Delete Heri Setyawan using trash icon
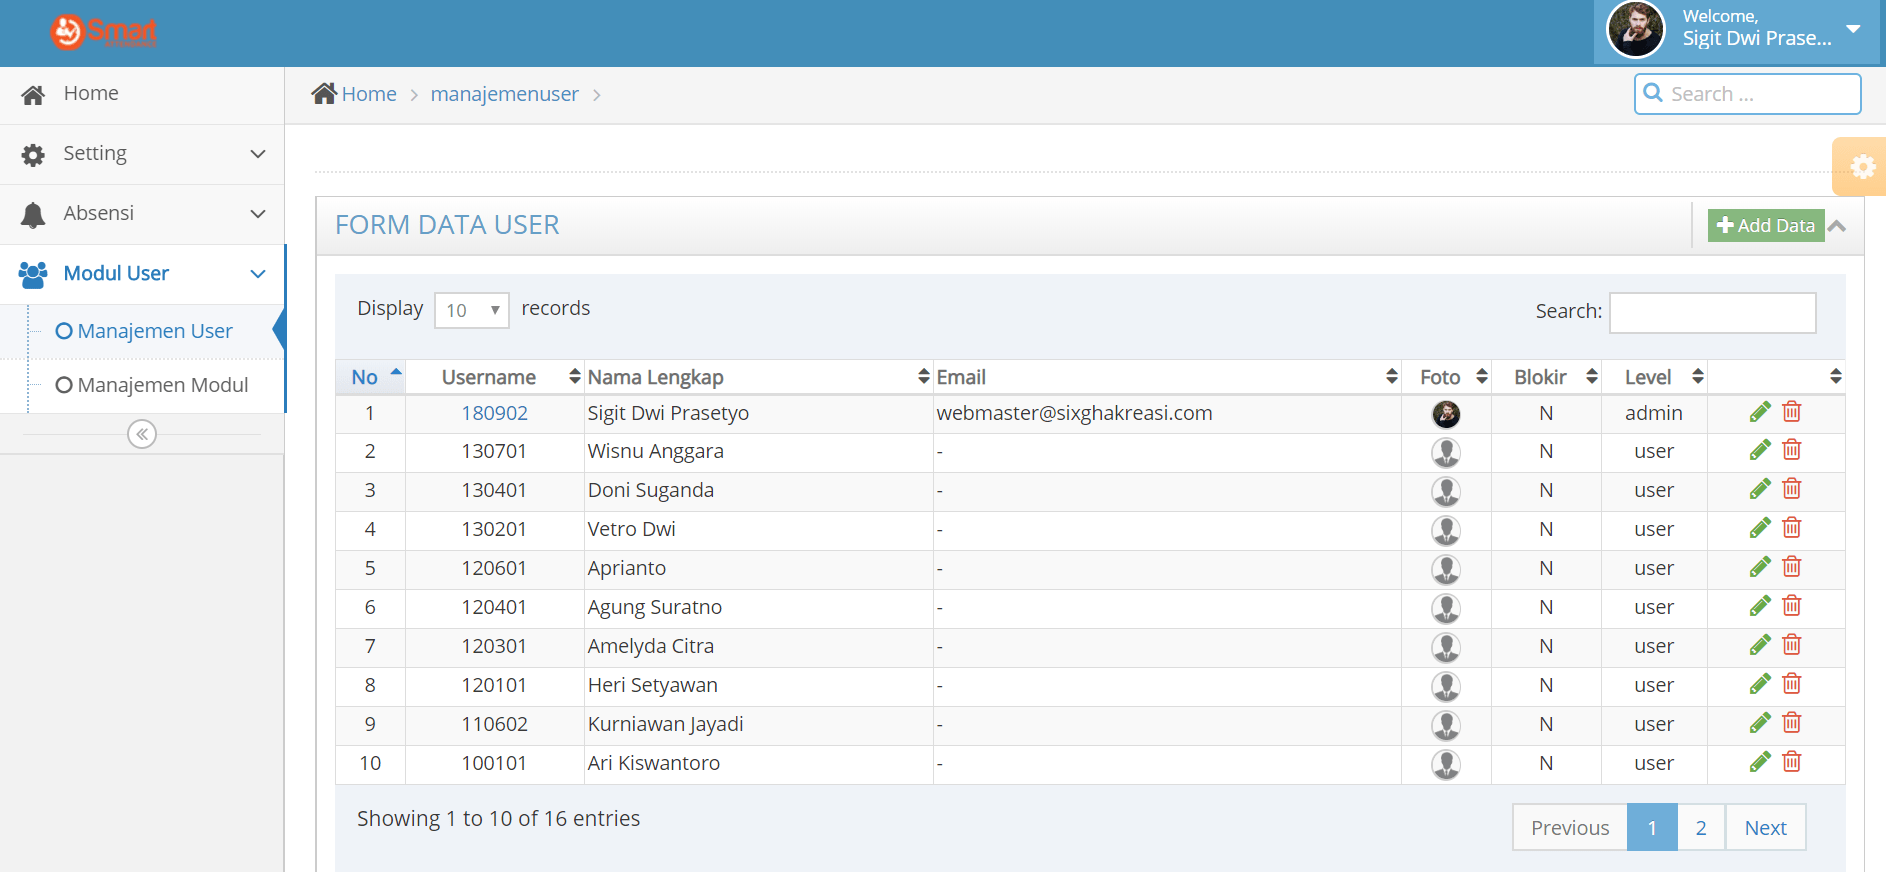1886x872 pixels. tap(1792, 685)
